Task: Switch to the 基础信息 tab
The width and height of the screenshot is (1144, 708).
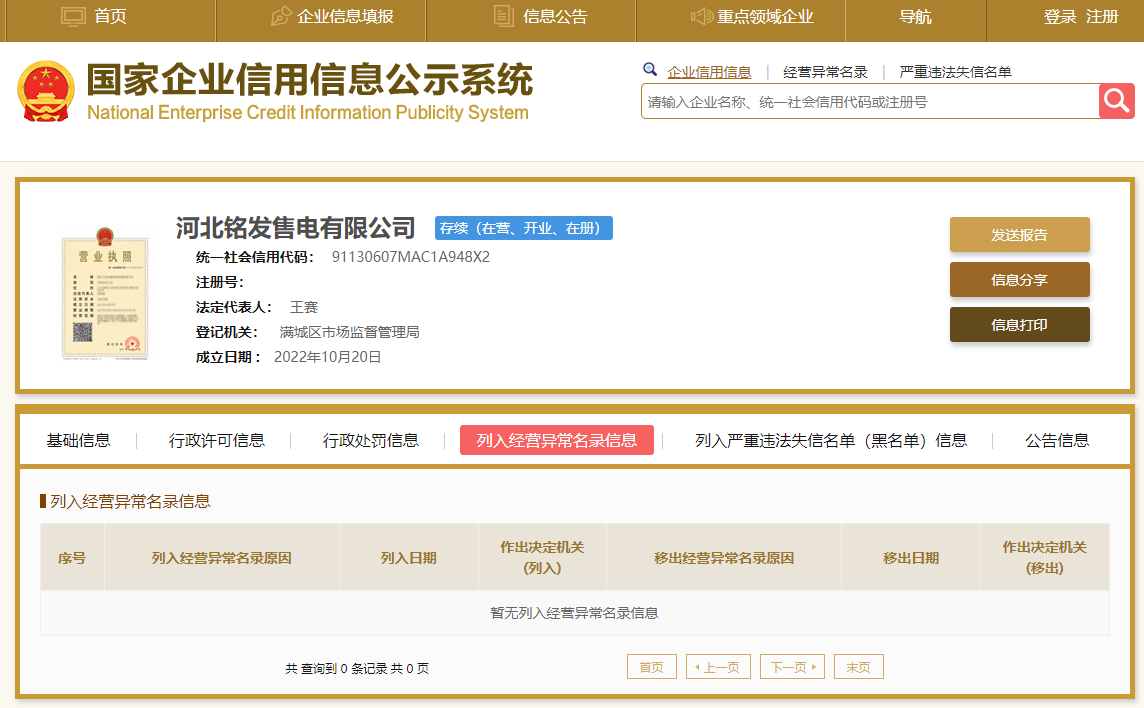Action: [x=79, y=440]
